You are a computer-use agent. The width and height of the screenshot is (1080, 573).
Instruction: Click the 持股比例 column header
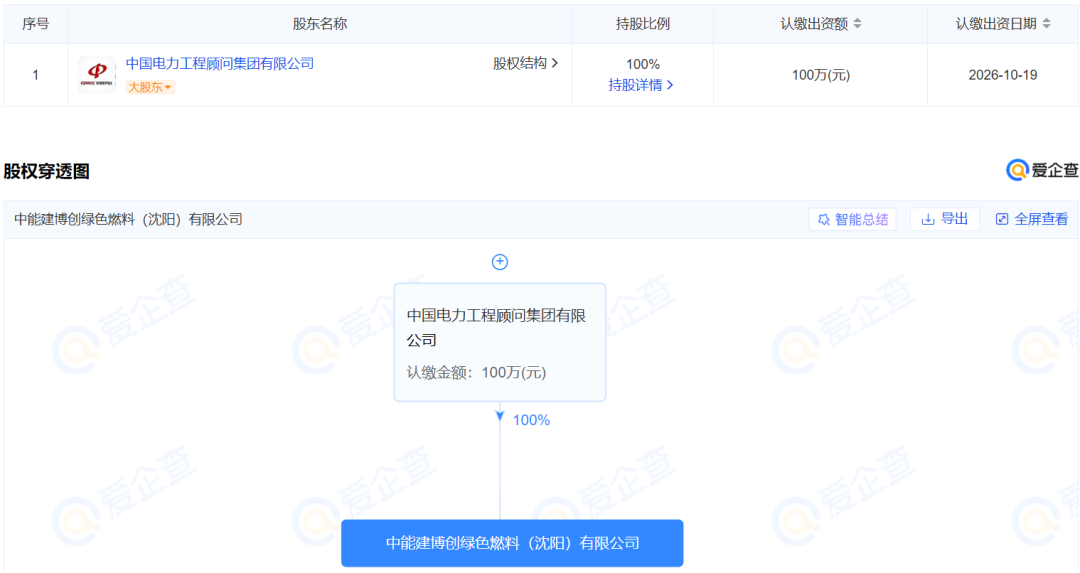(x=642, y=23)
